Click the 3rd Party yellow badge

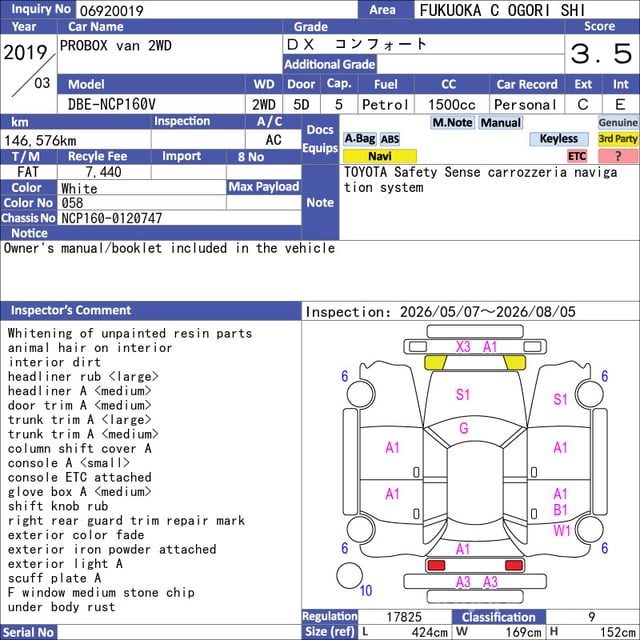[618, 139]
